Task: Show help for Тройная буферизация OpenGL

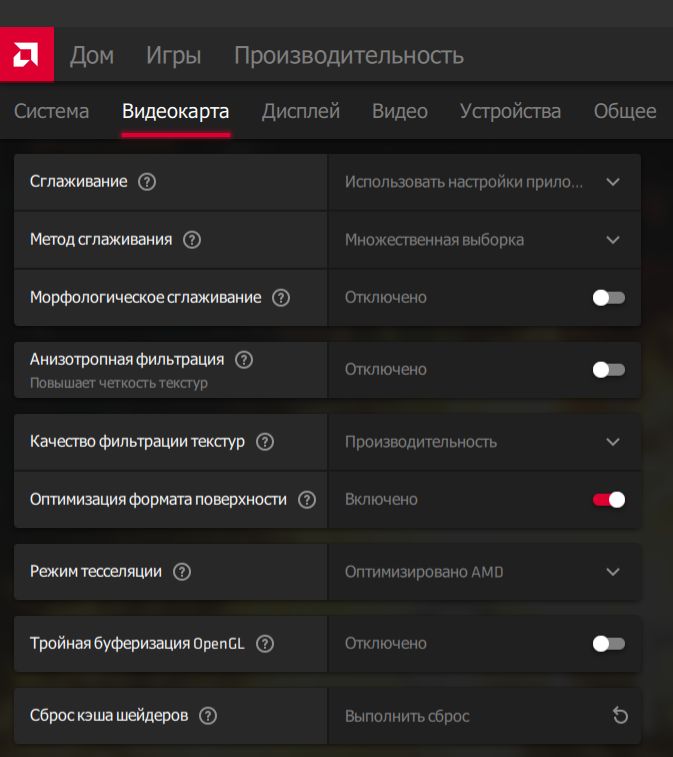Action: click(x=265, y=644)
